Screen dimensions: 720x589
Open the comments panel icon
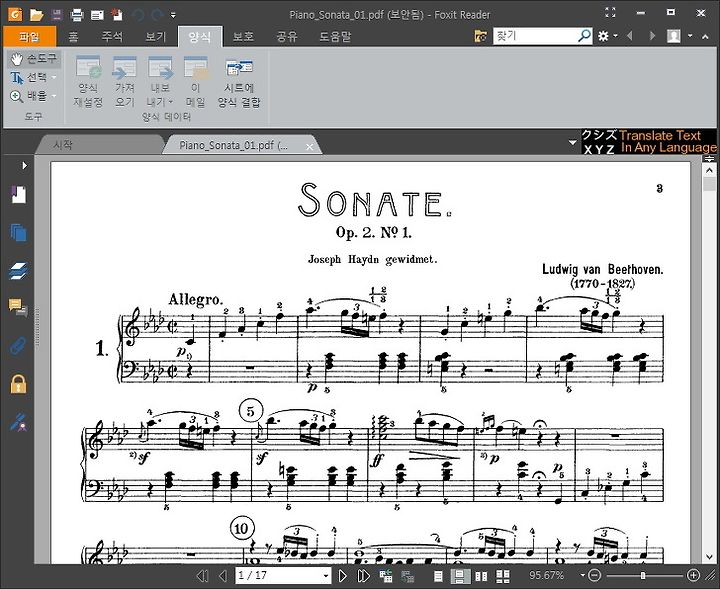click(x=18, y=307)
